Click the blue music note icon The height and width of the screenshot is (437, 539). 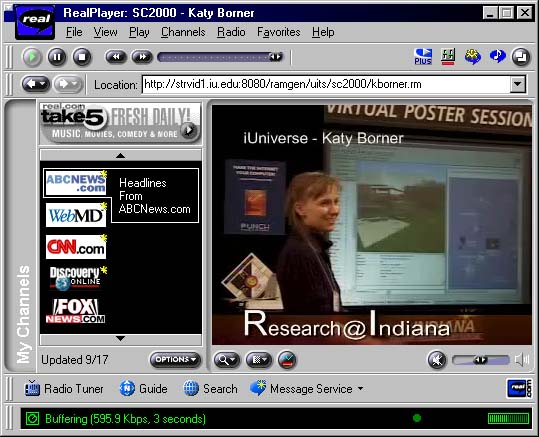click(497, 56)
